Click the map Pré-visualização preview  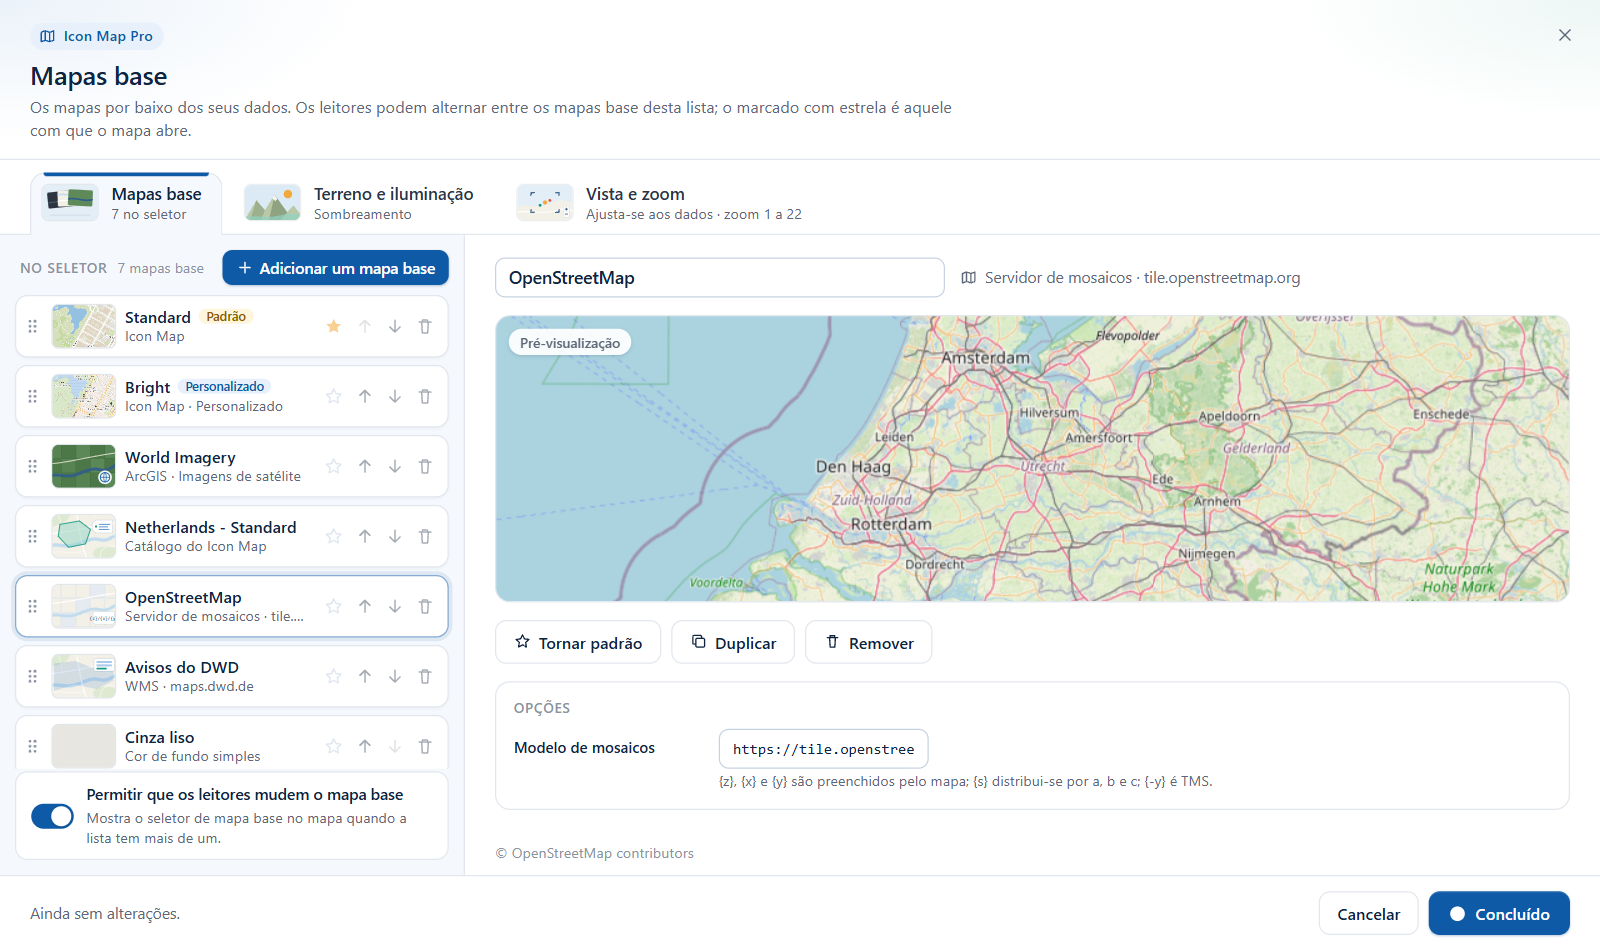click(1032, 459)
